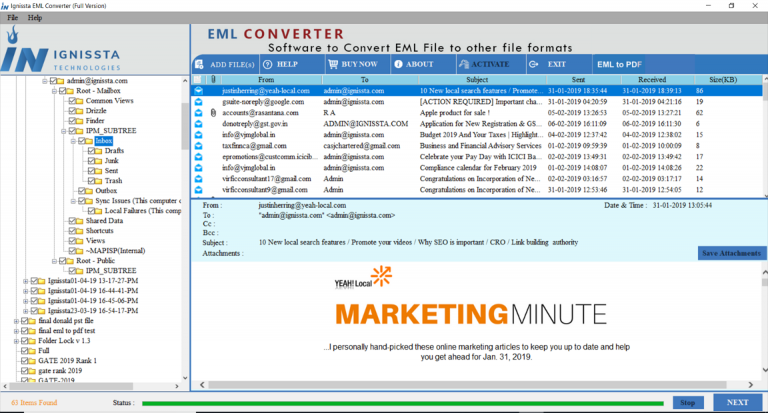Click the Buy Now cart icon
This screenshot has width=768, height=413.
(x=333, y=64)
